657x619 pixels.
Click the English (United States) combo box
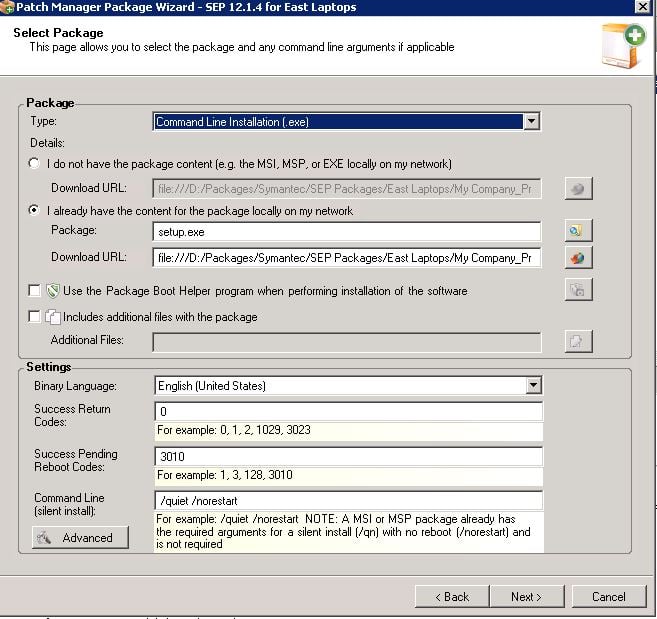[348, 386]
